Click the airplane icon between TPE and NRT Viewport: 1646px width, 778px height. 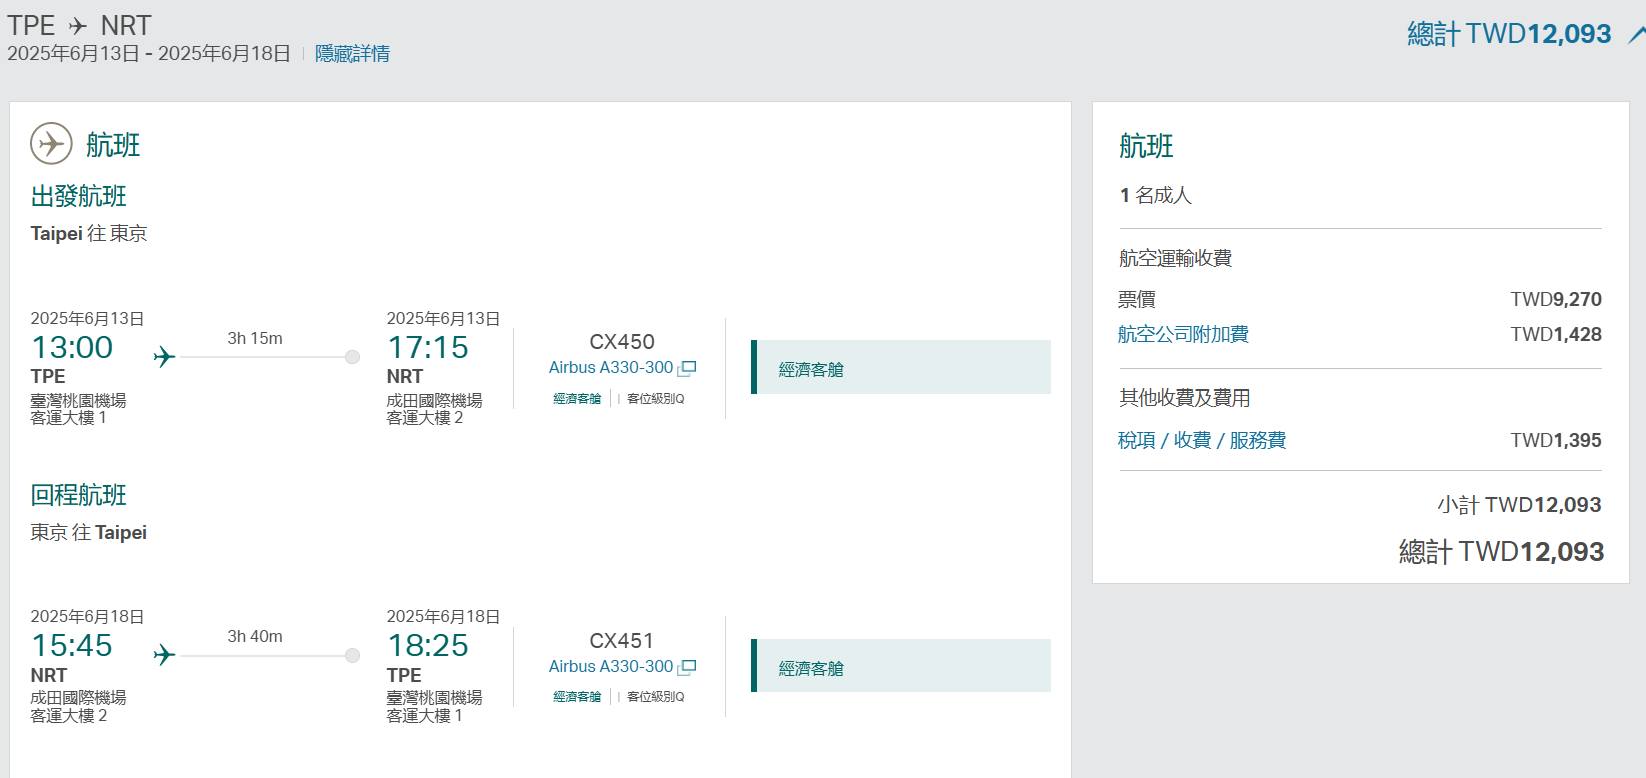click(x=78, y=26)
